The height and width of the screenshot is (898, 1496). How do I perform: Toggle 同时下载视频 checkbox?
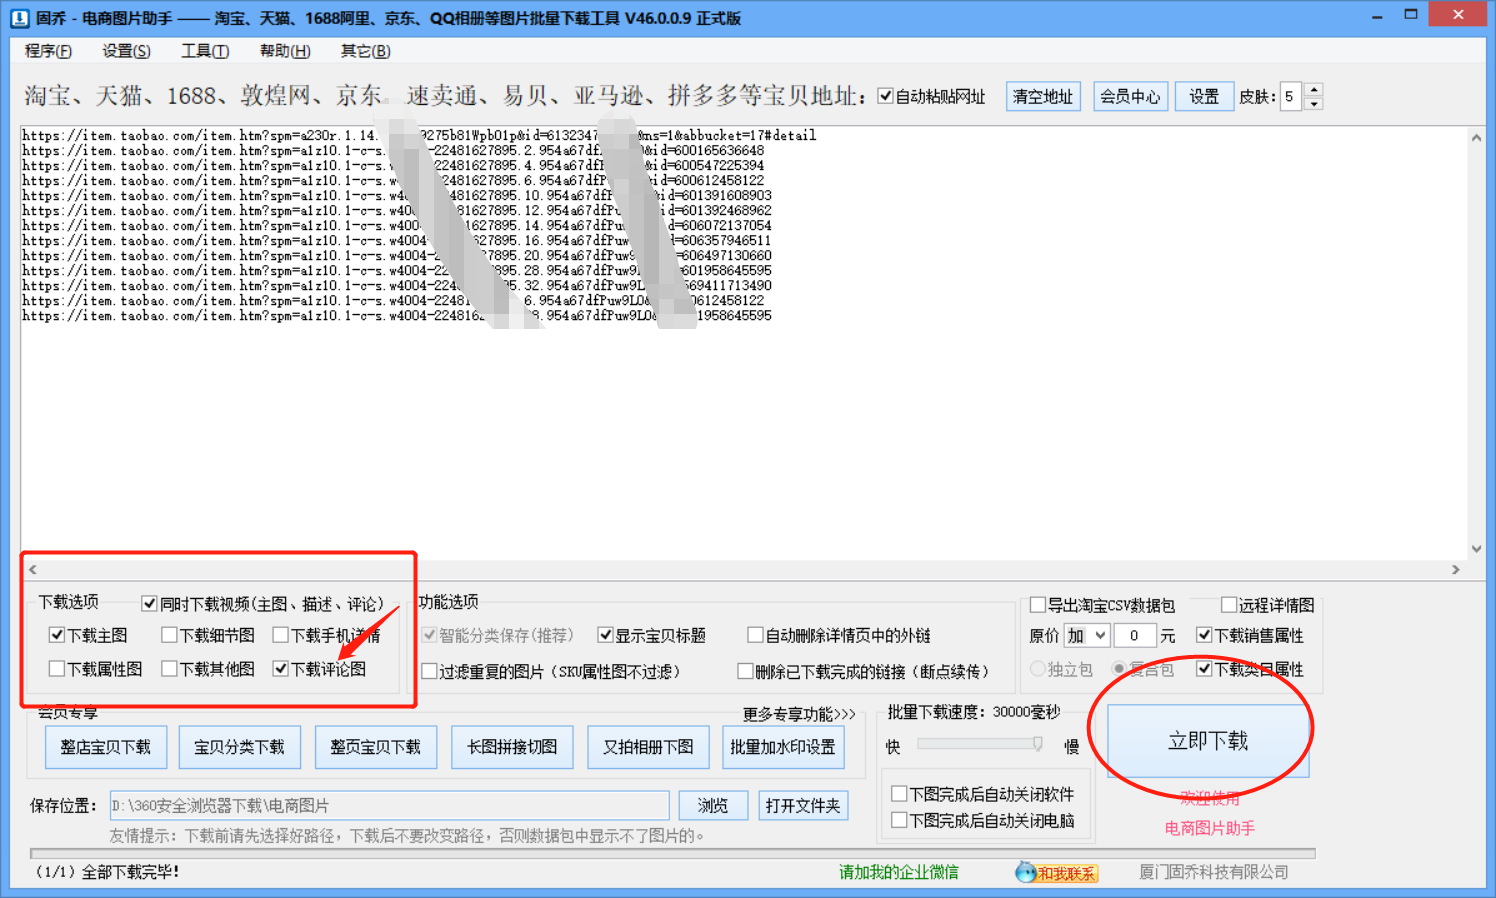[149, 603]
